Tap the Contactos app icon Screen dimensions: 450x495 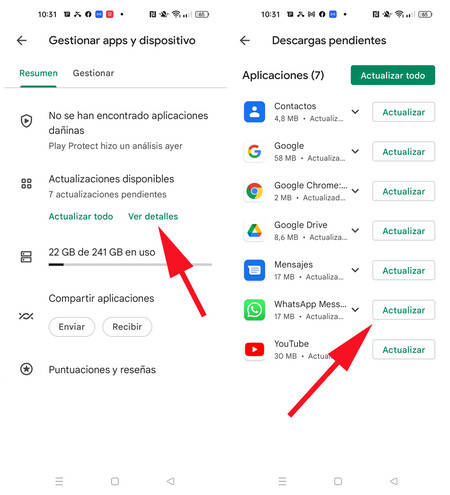(255, 112)
